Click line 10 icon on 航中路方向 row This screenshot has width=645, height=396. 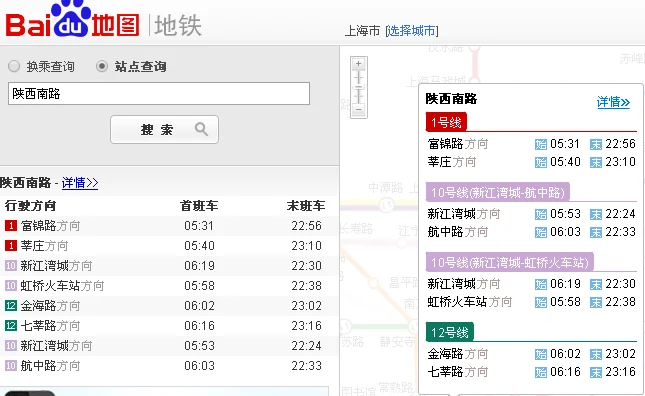[x=11, y=366]
